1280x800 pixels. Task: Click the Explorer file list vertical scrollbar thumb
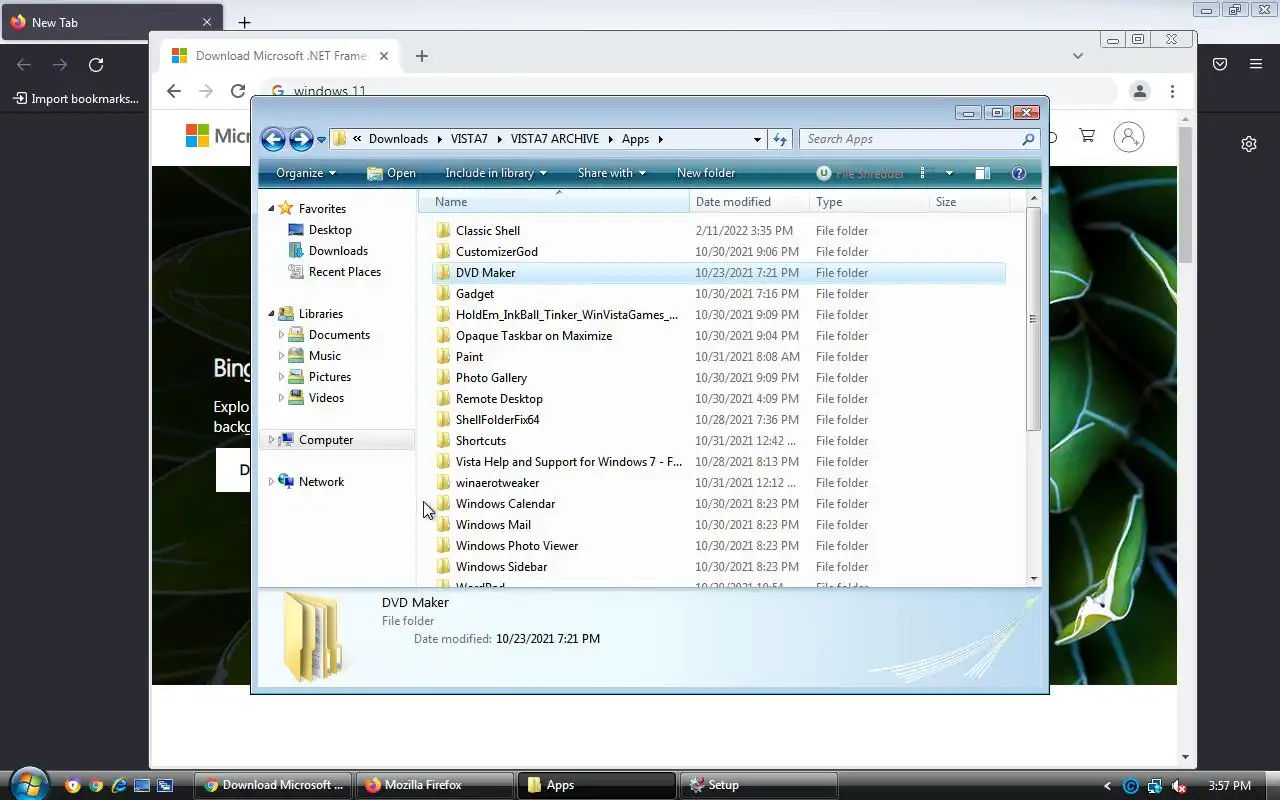click(x=1034, y=319)
